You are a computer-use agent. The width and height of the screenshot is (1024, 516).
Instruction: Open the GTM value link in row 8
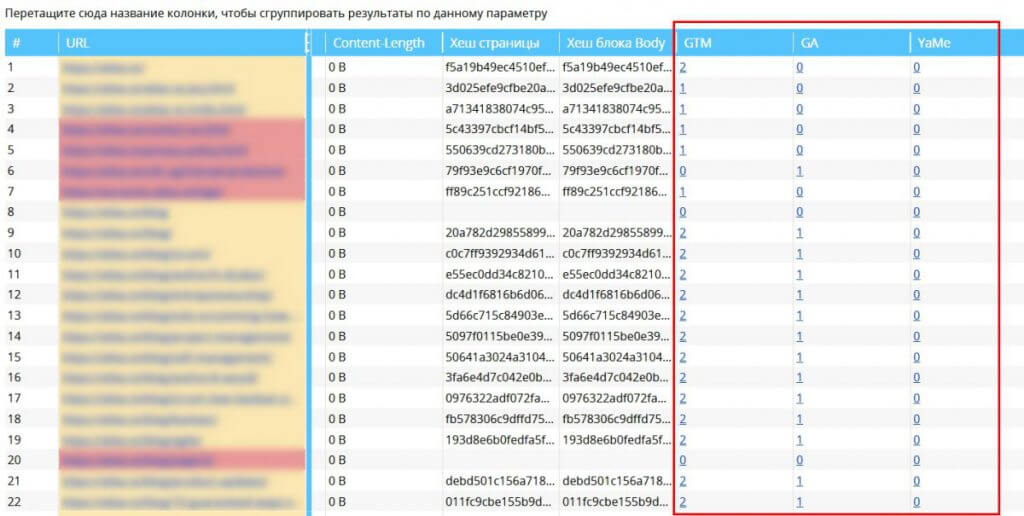point(683,212)
